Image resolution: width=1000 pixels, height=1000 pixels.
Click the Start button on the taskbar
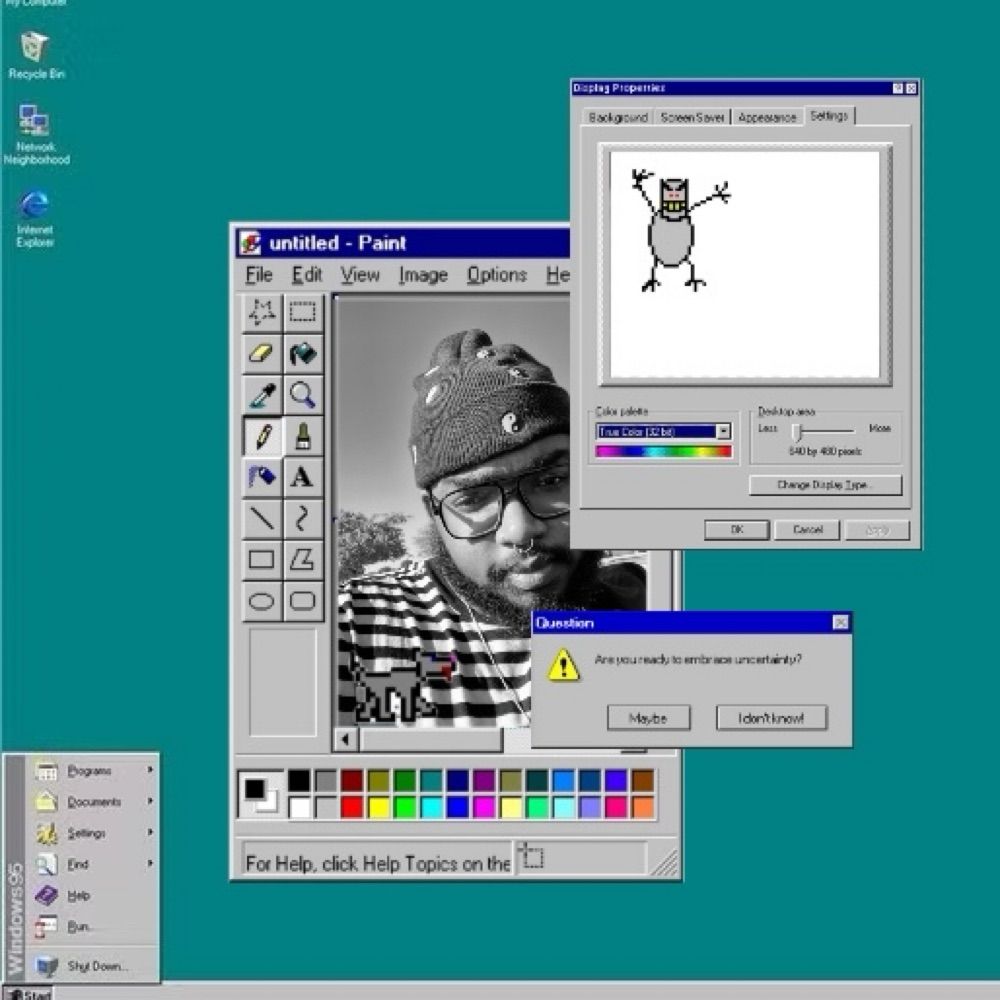29,994
